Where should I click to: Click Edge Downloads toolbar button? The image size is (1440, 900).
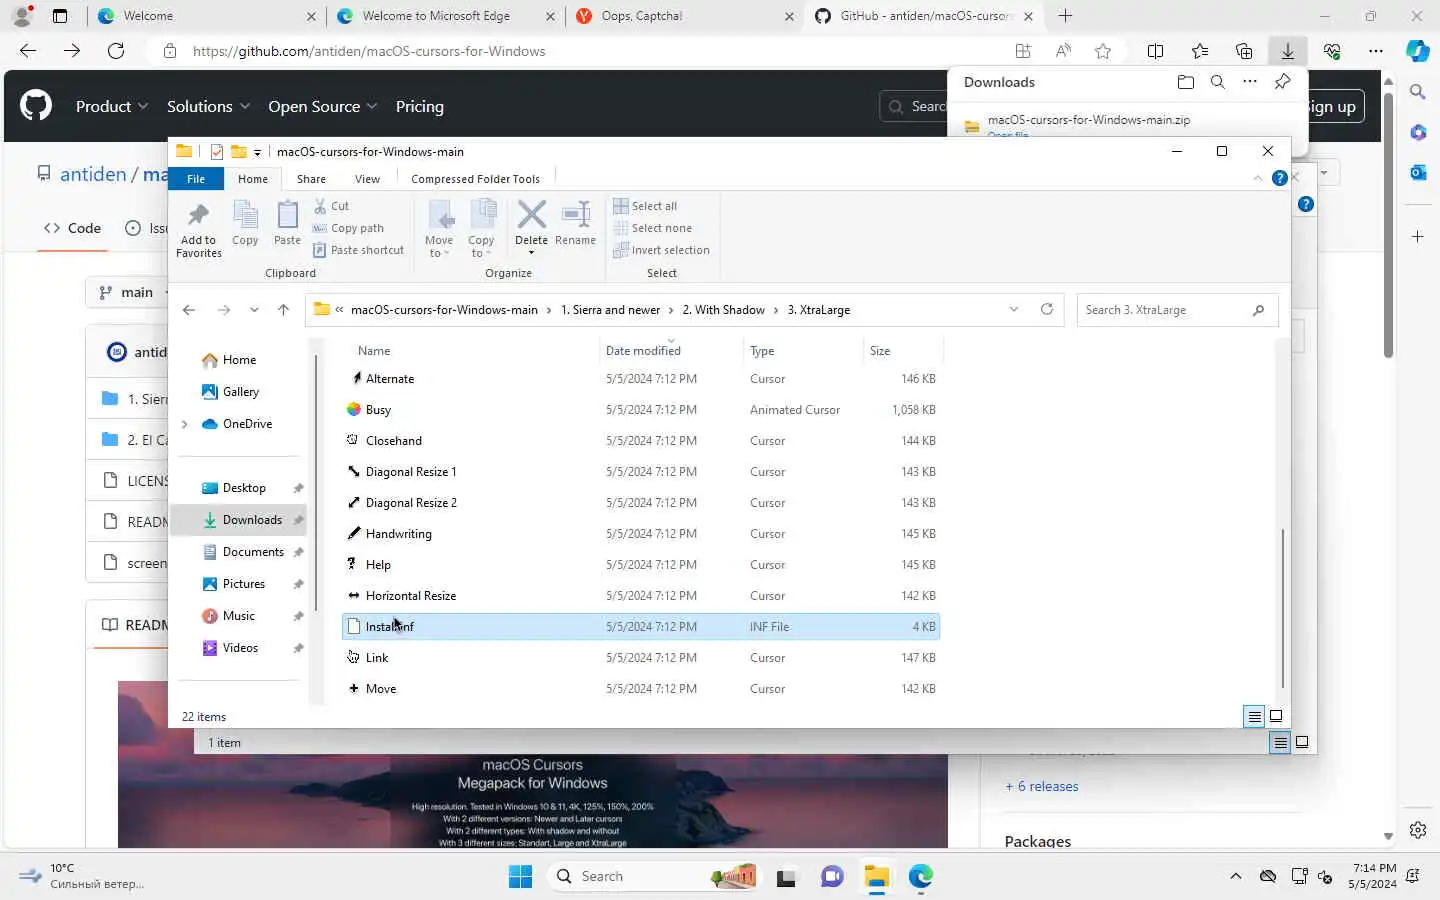(1288, 51)
